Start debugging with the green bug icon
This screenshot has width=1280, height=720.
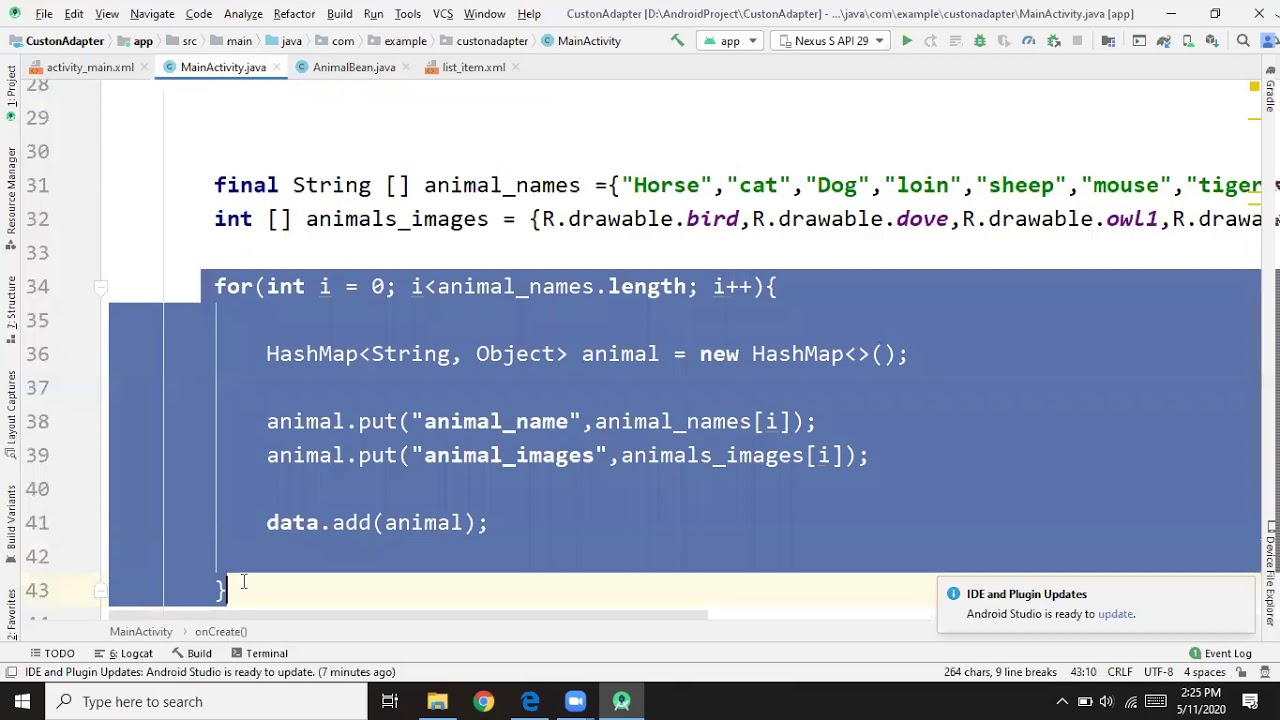coord(980,41)
